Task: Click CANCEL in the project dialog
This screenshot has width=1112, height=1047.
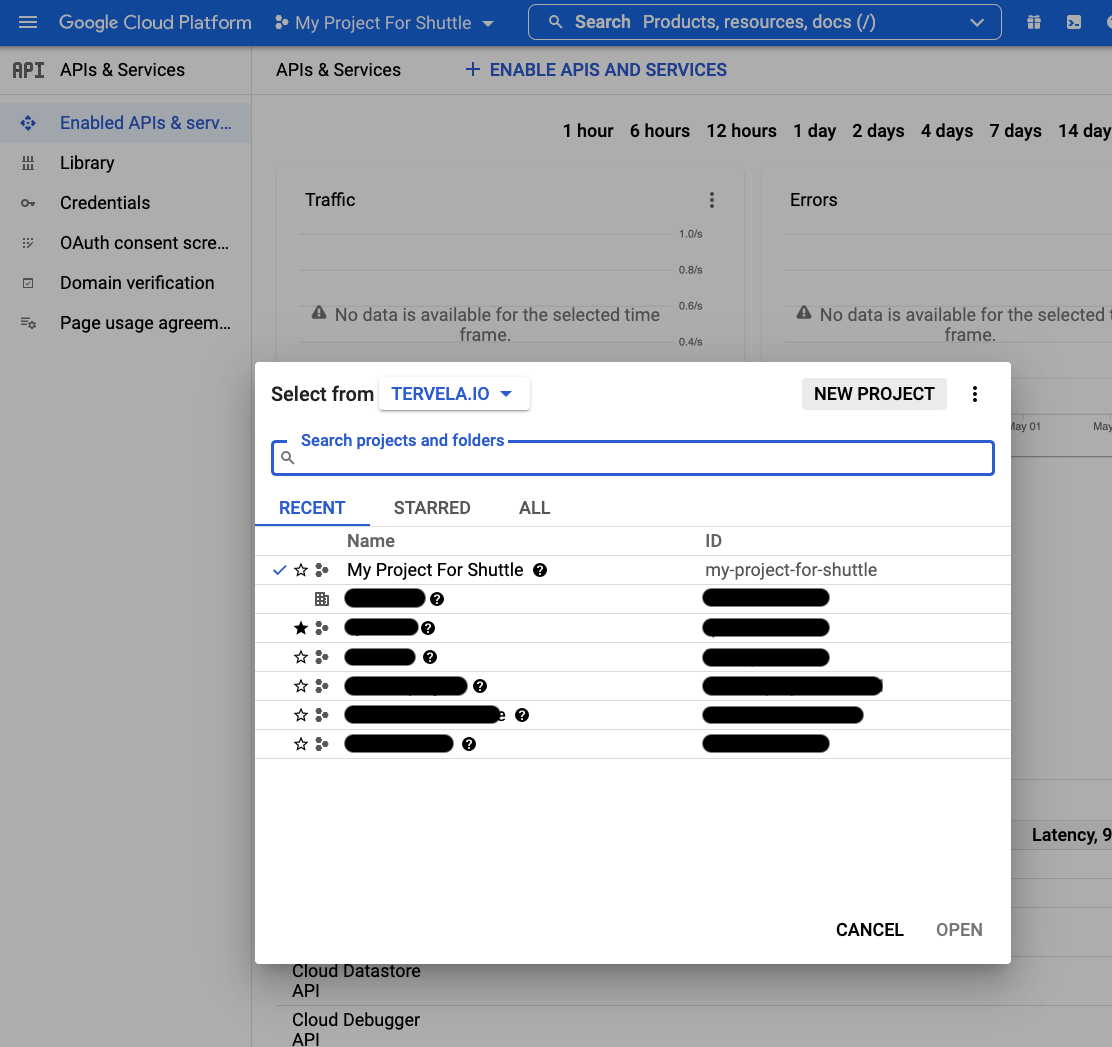Action: (x=869, y=929)
